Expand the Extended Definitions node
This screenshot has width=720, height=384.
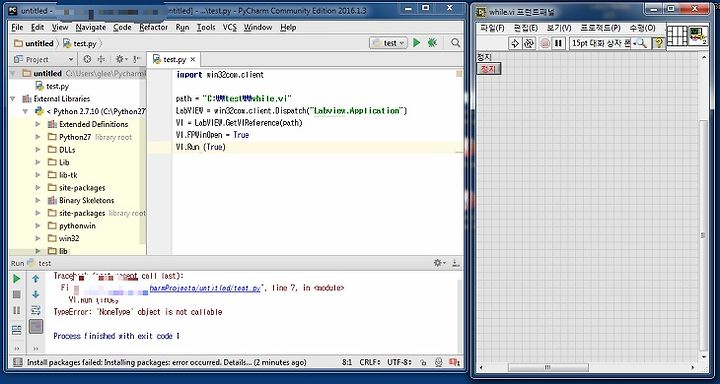pyautogui.click(x=38, y=124)
